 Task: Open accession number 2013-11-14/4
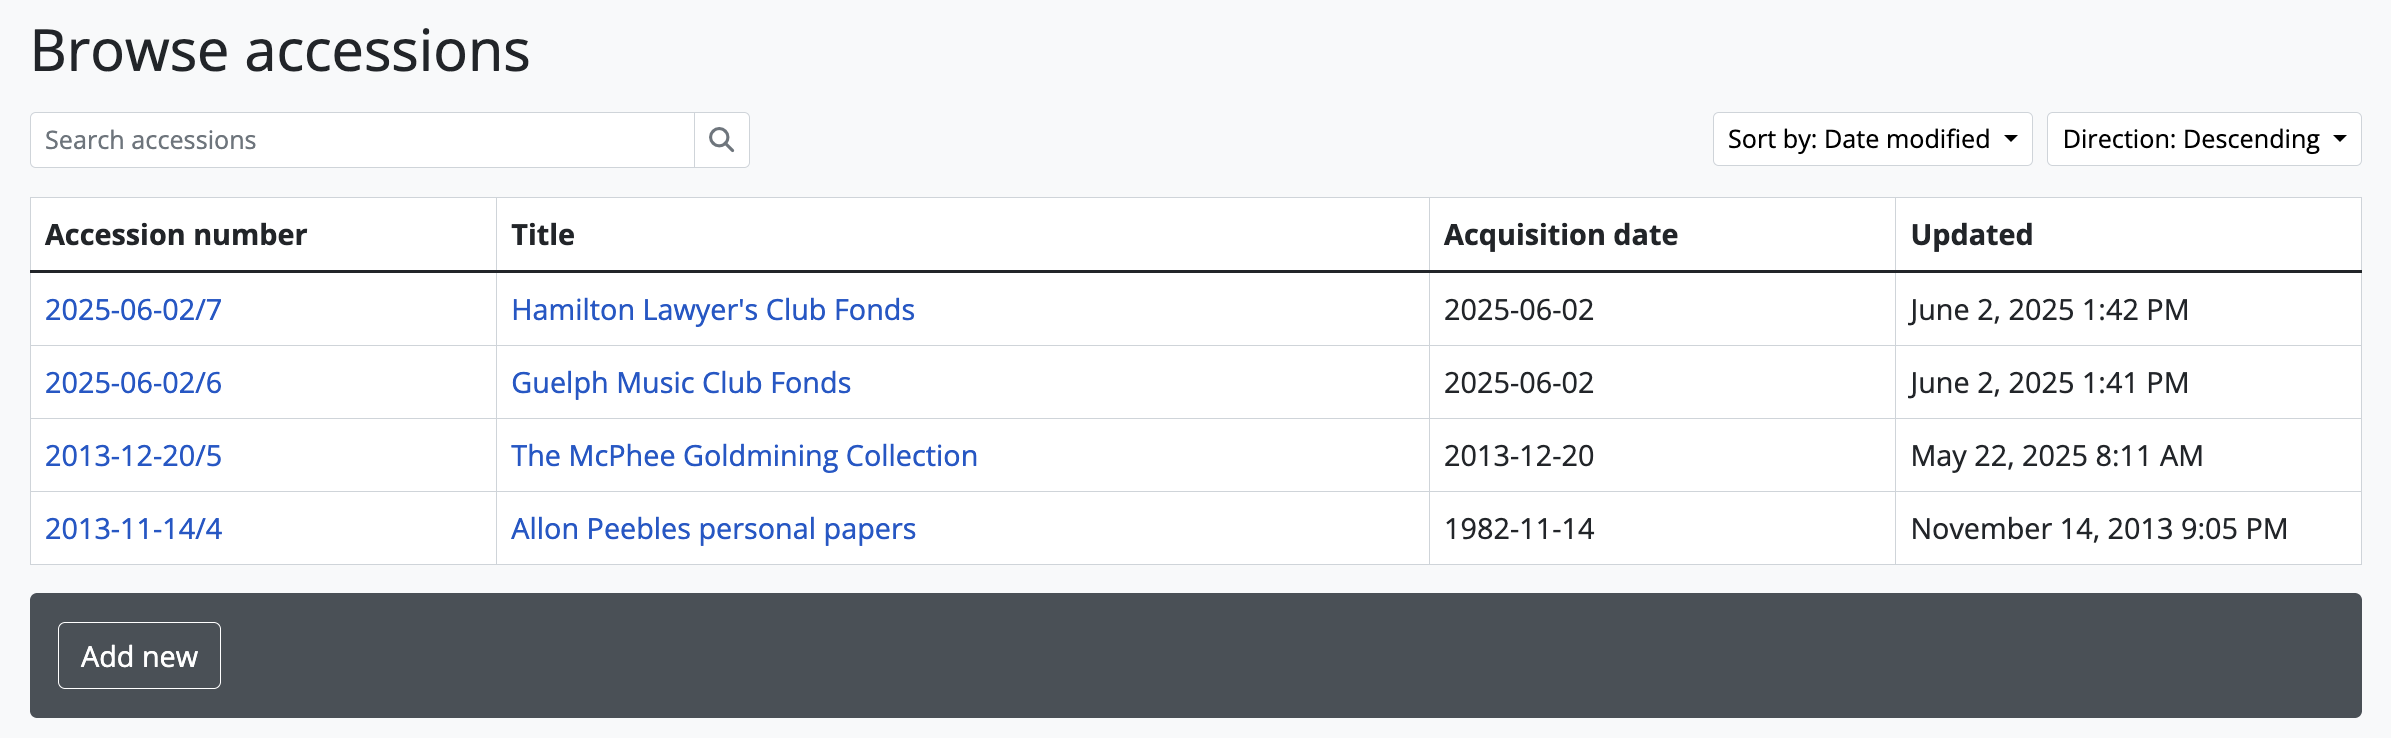tap(133, 529)
